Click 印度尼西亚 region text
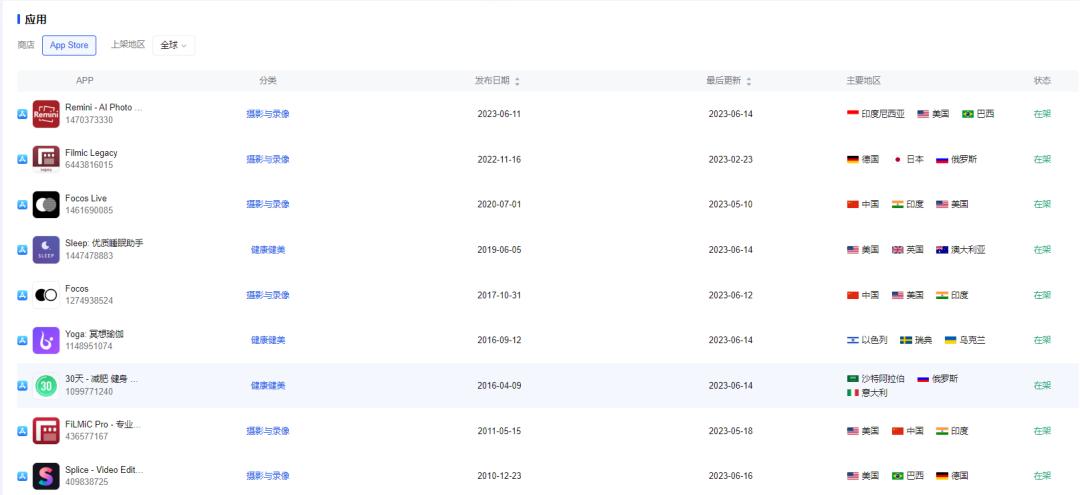This screenshot has height=495, width=1080. pyautogui.click(x=883, y=114)
